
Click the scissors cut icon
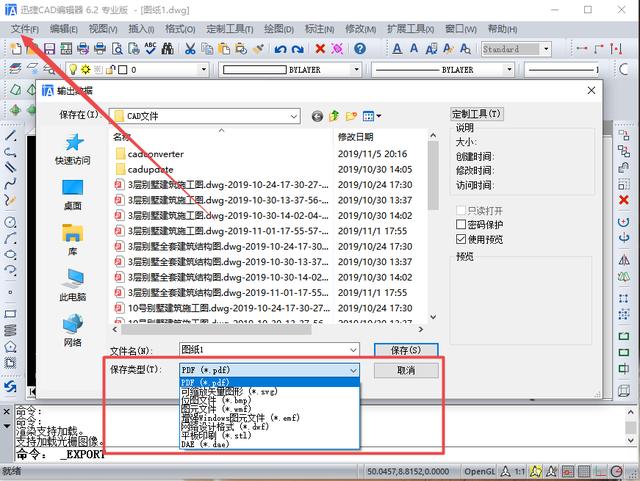coord(190,49)
